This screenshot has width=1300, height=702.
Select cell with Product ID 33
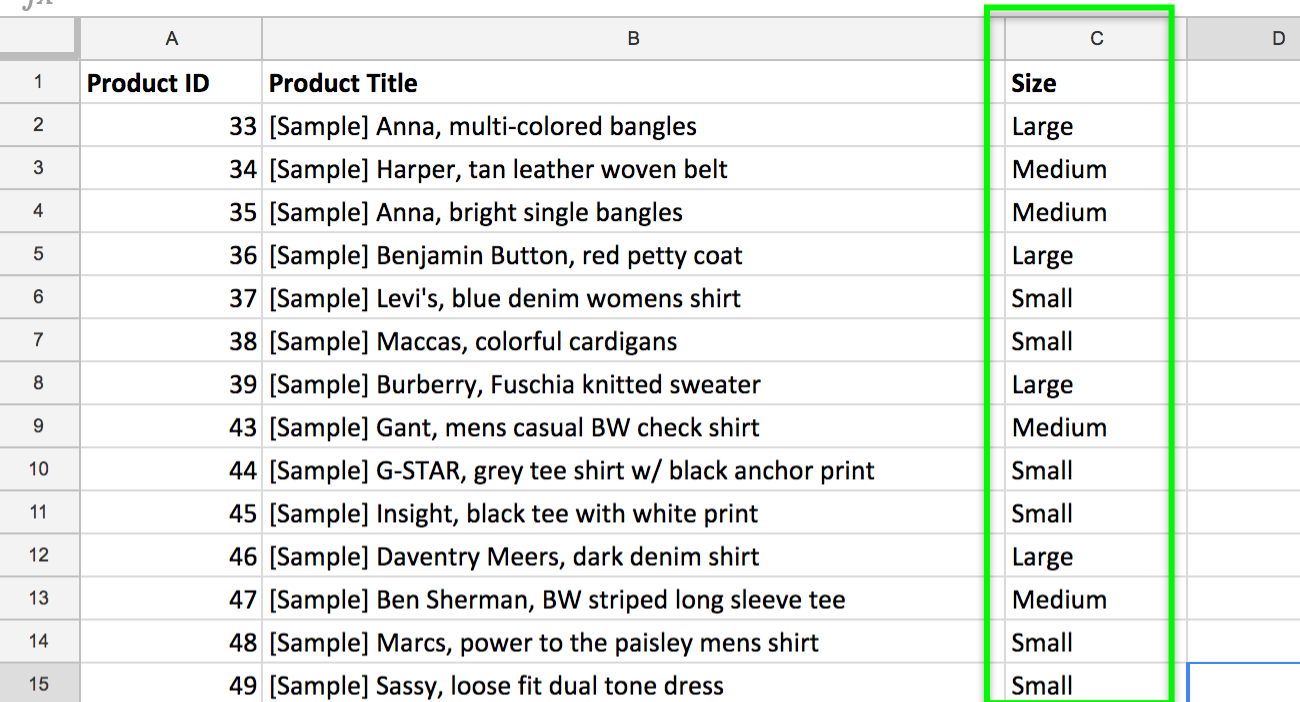tap(171, 127)
